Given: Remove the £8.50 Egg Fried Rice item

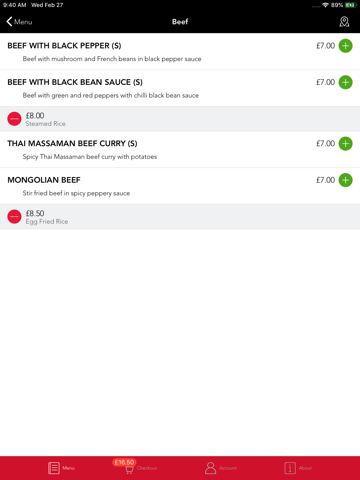Looking at the screenshot, I should click(14, 217).
